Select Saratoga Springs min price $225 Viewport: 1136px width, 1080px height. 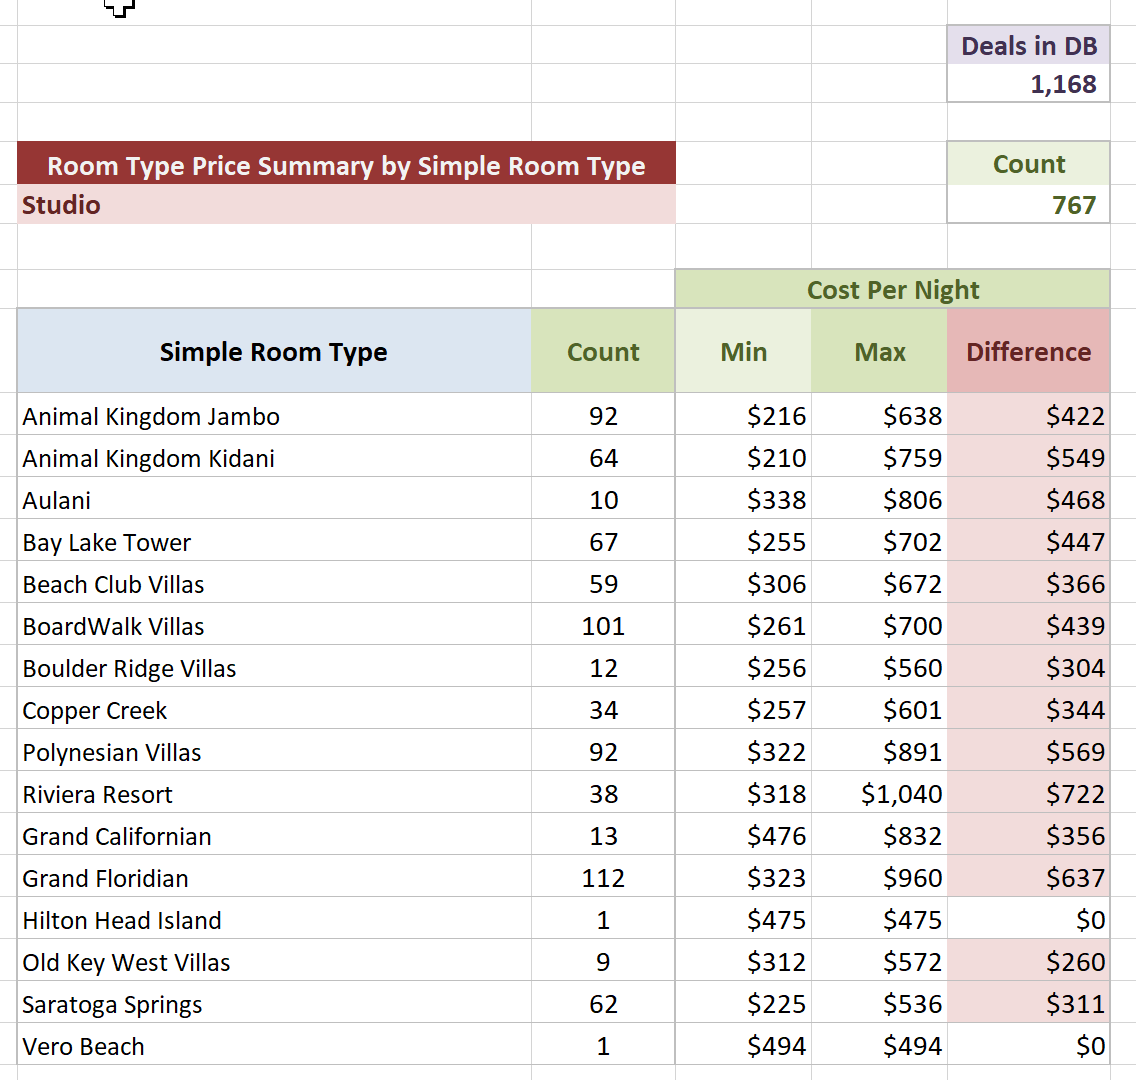776,1004
